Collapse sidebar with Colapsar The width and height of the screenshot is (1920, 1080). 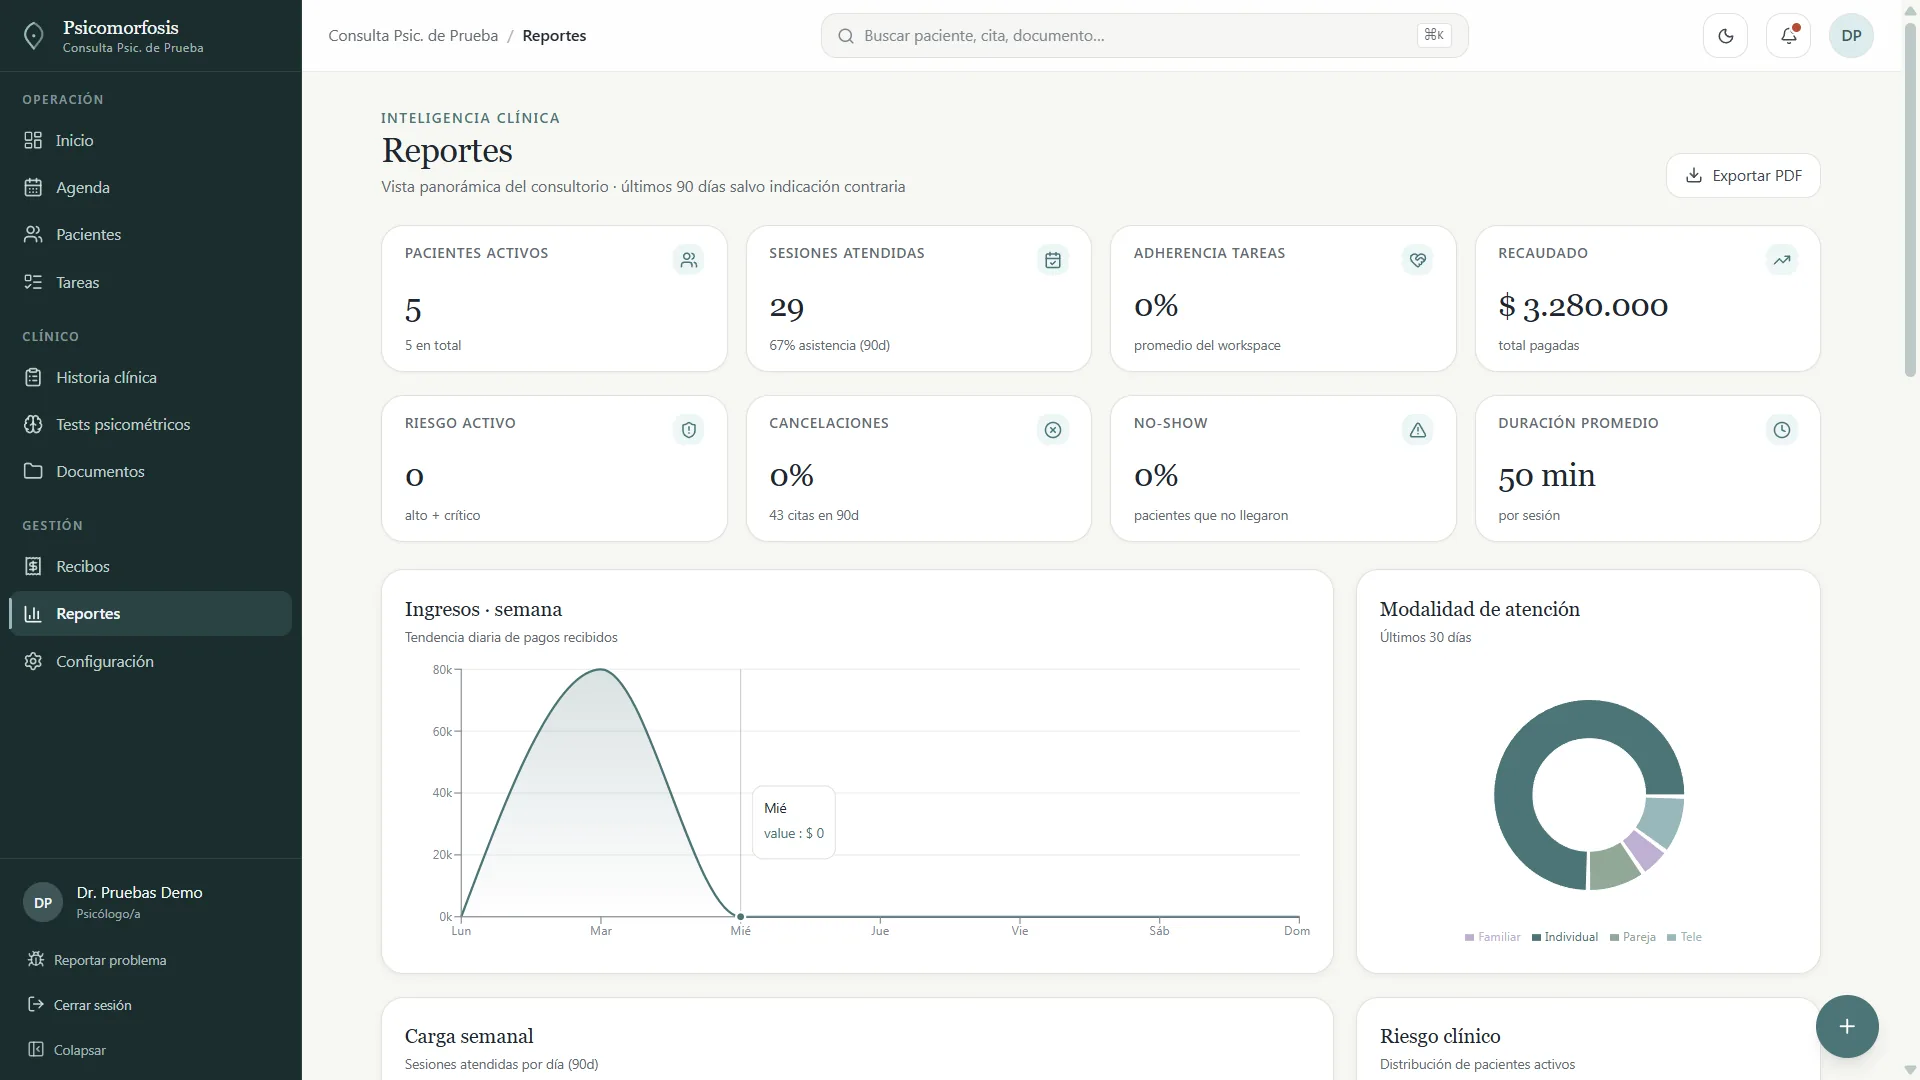[66, 1050]
